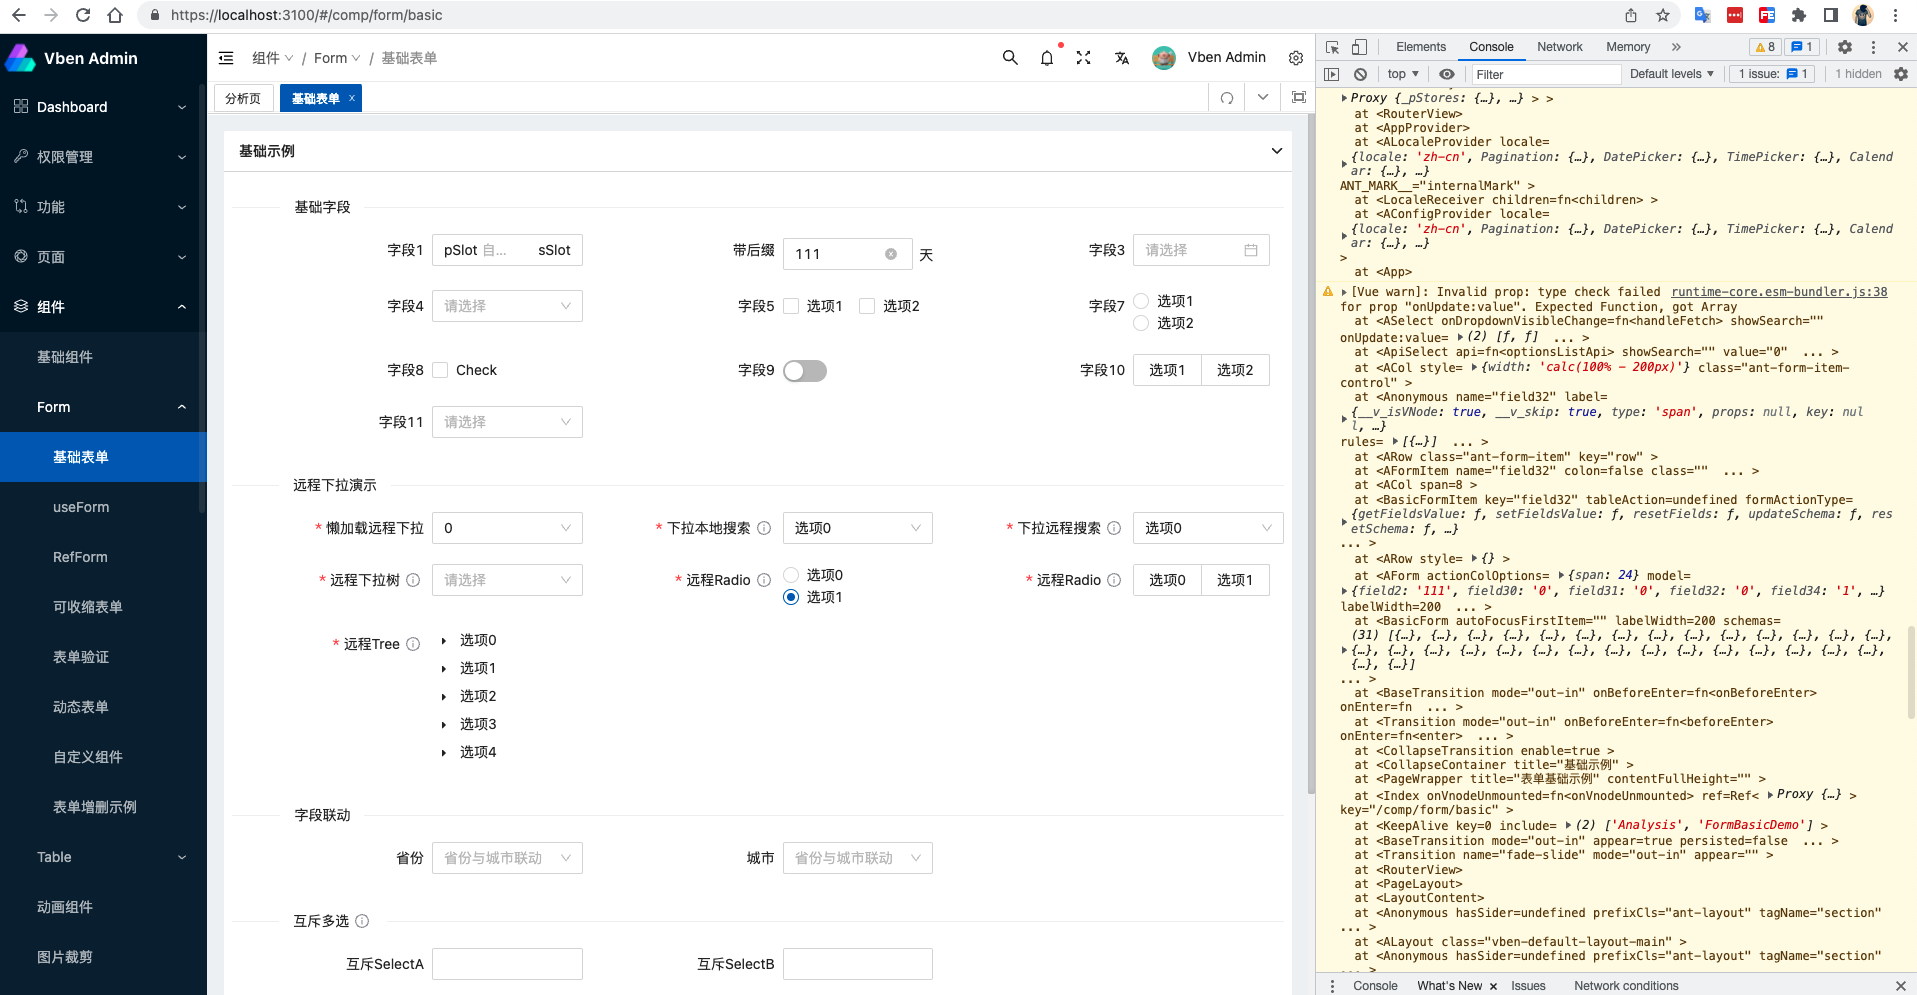Tick the Check checkbox for 字段8
The image size is (1917, 995).
tap(440, 370)
